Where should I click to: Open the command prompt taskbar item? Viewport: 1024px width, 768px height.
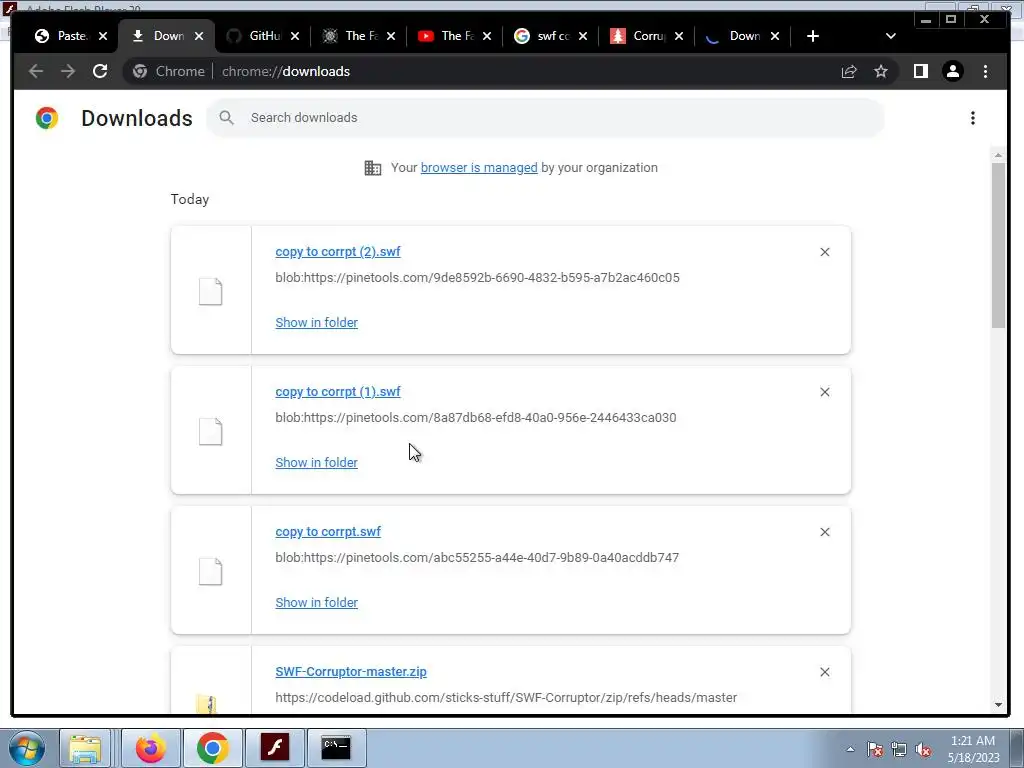(x=336, y=748)
